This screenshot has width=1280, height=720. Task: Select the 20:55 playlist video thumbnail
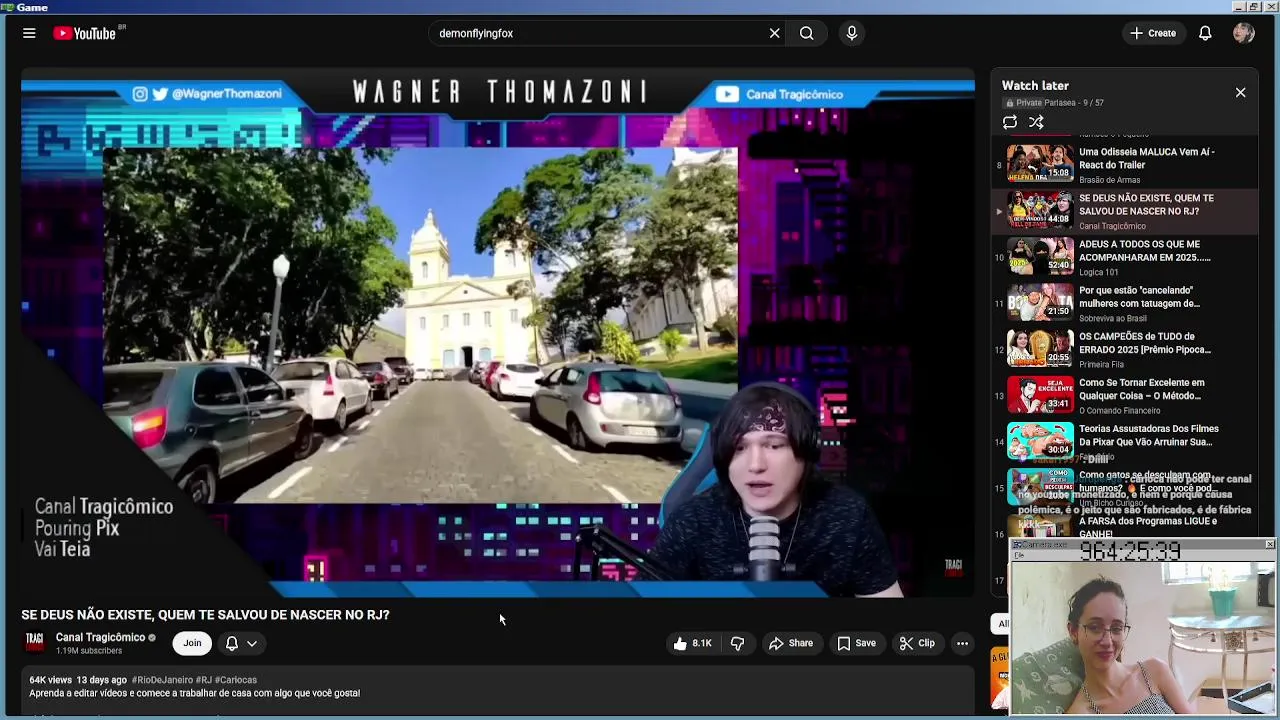click(1040, 348)
